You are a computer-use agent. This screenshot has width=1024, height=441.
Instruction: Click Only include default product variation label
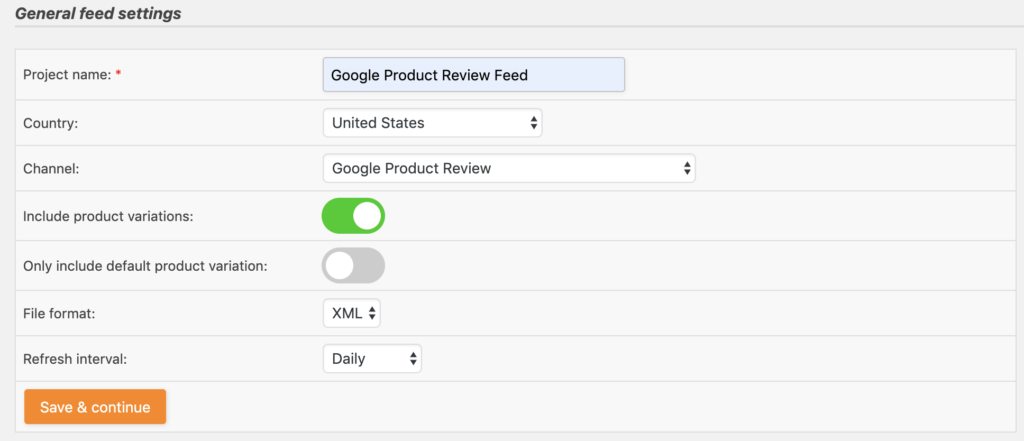[x=144, y=265]
